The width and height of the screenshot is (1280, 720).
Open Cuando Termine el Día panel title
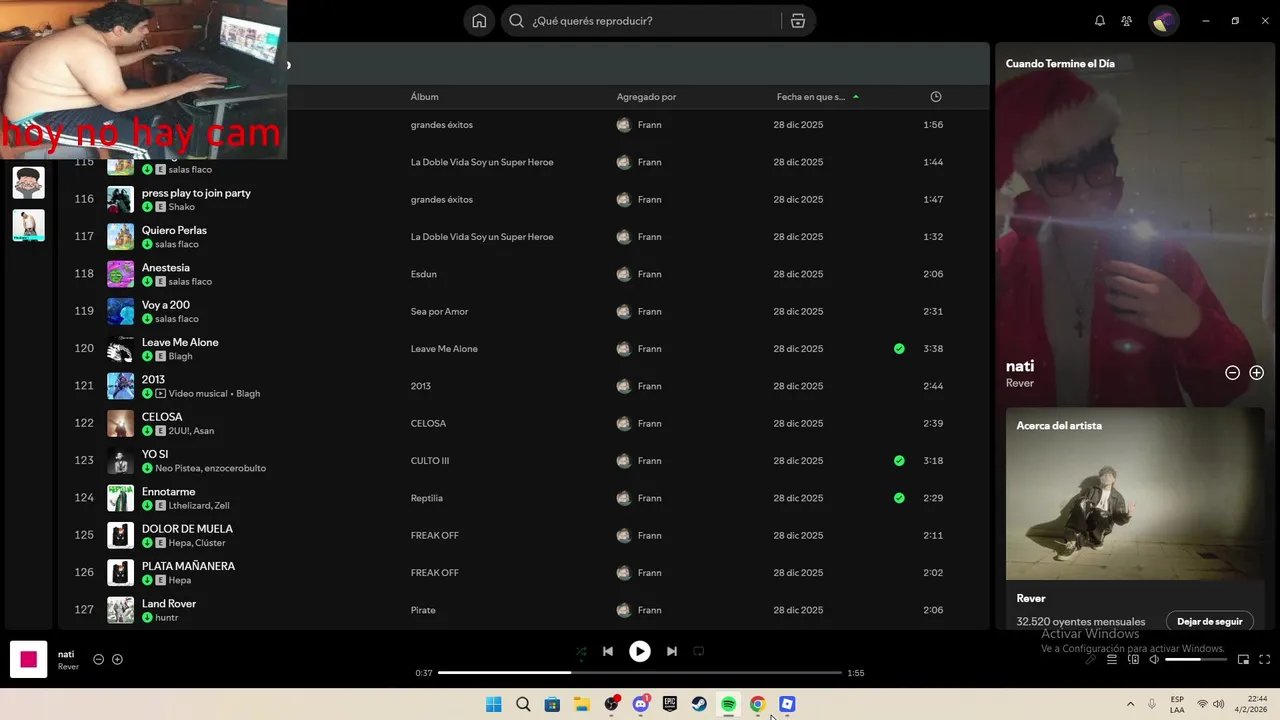coord(1060,64)
